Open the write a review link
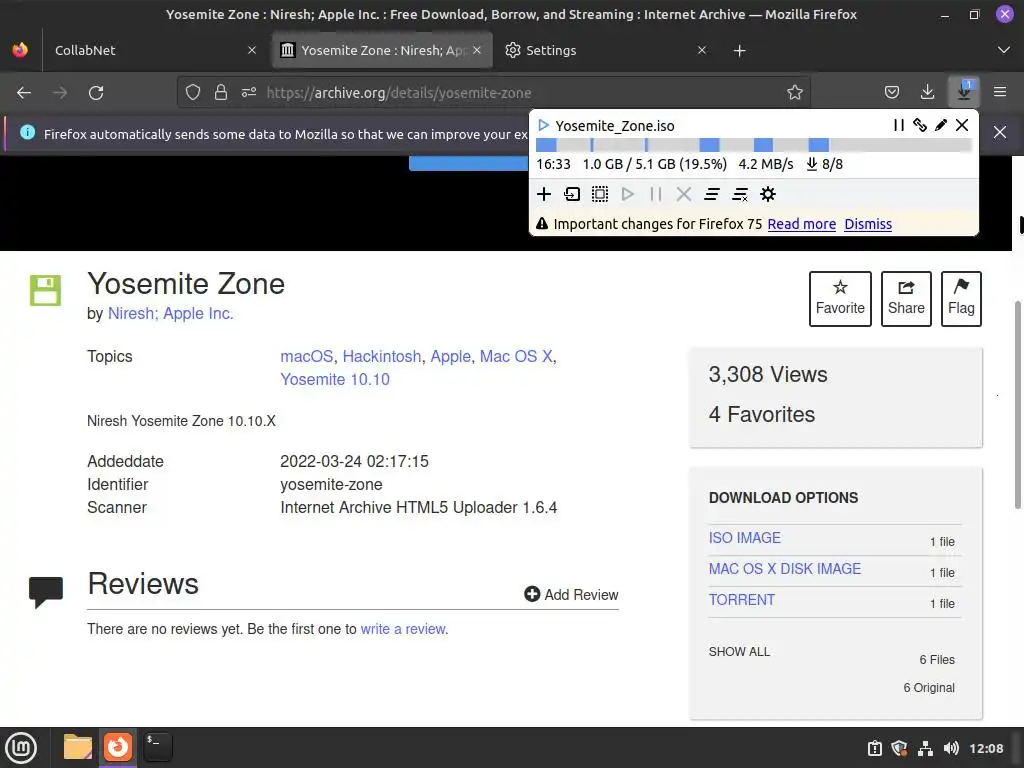 (404, 629)
